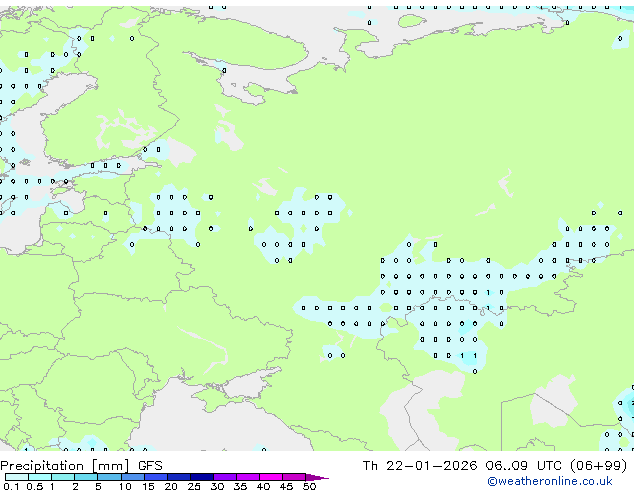Click the '40' legend scale label
This screenshot has width=634, height=490.
pos(263,486)
